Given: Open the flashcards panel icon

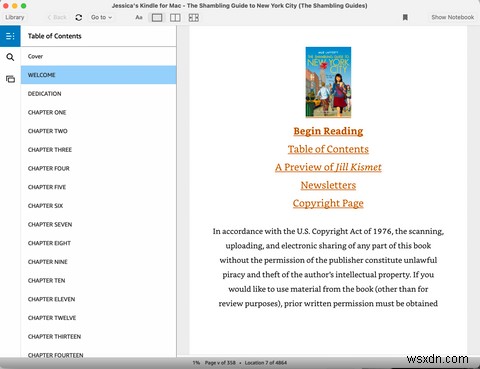Looking at the screenshot, I should (10, 79).
